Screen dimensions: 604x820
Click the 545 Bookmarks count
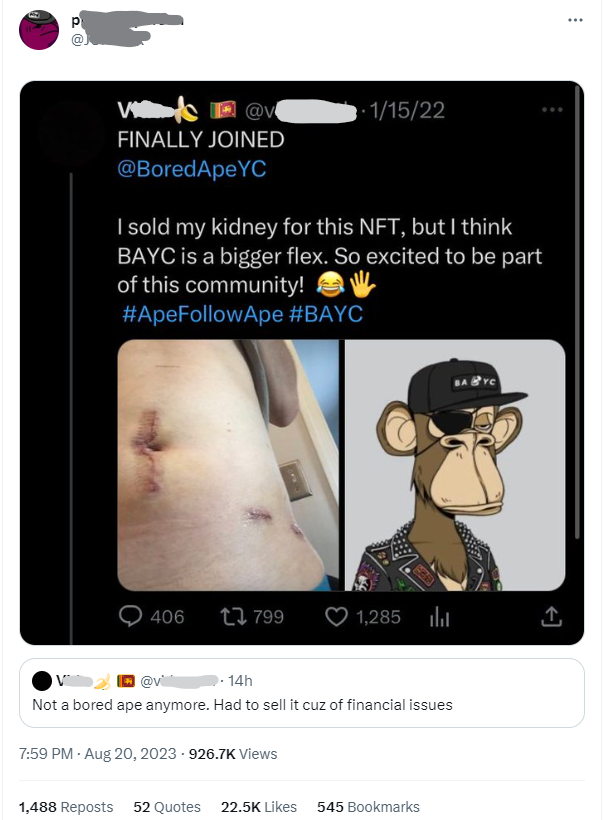coord(368,807)
